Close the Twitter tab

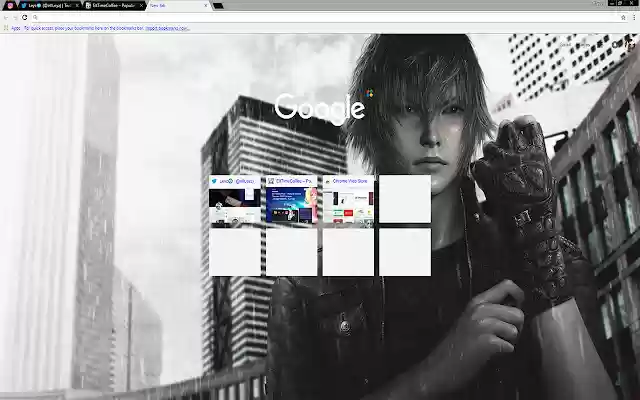point(77,6)
